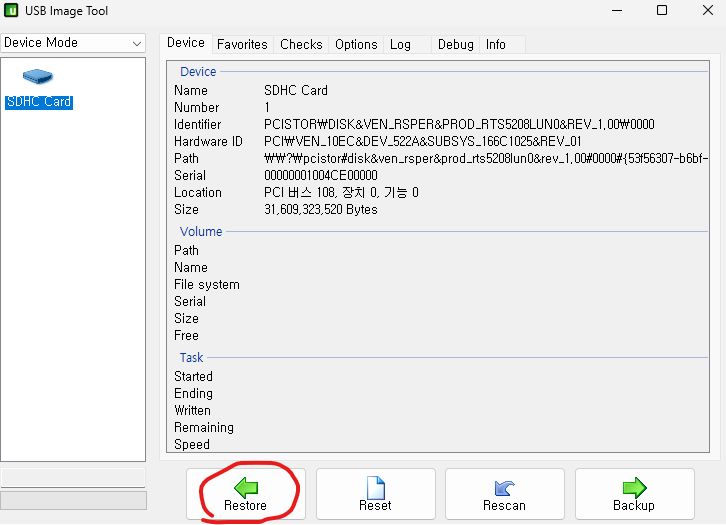
Task: Click the 'Volume' section heading
Action: click(201, 231)
